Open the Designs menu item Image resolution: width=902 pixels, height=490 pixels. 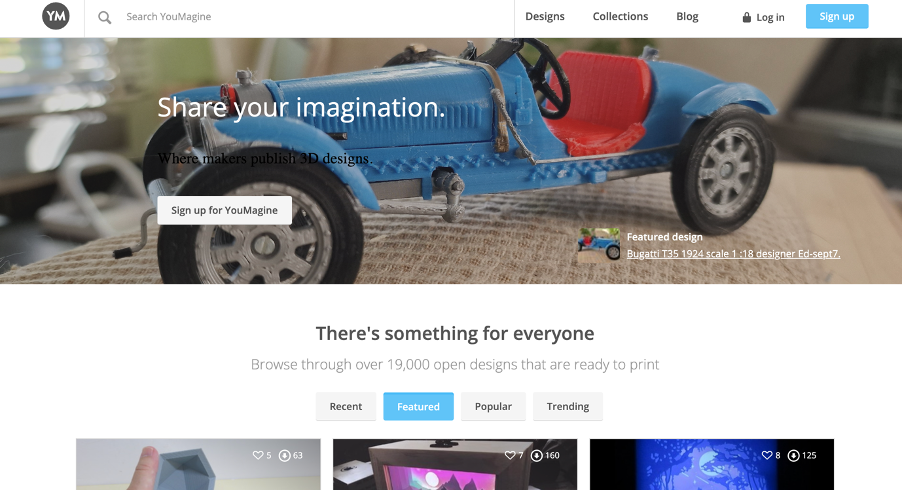tap(545, 17)
